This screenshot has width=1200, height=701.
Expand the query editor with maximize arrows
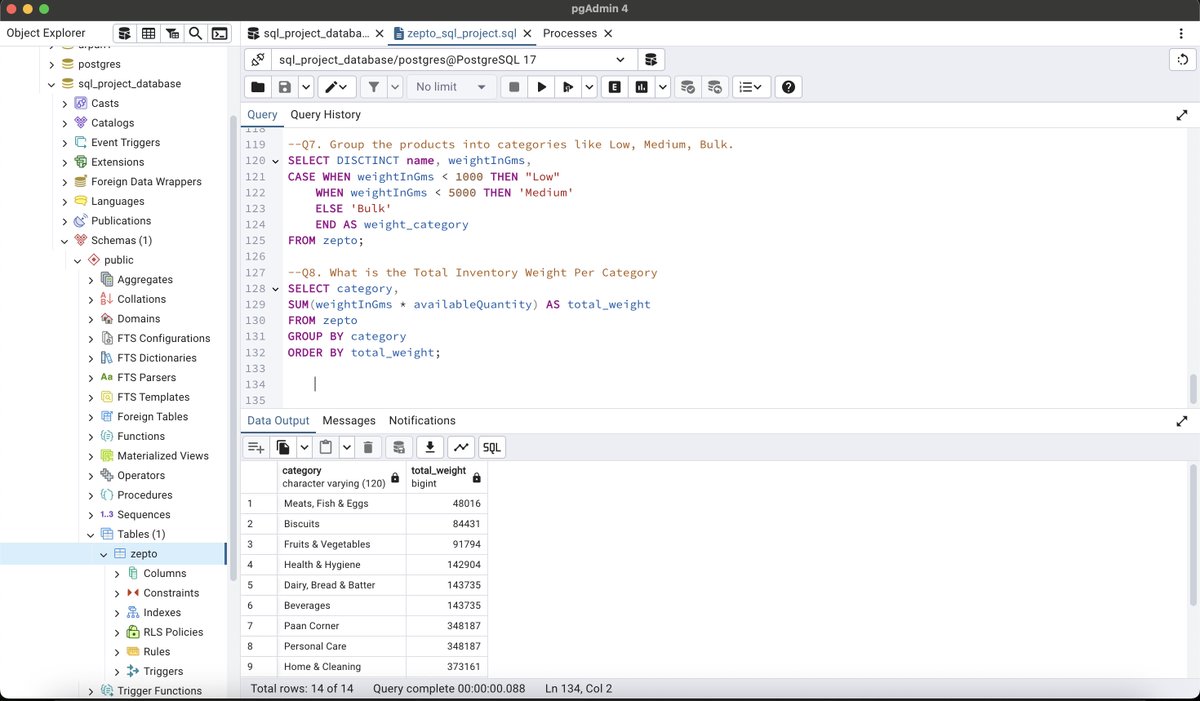tap(1182, 115)
